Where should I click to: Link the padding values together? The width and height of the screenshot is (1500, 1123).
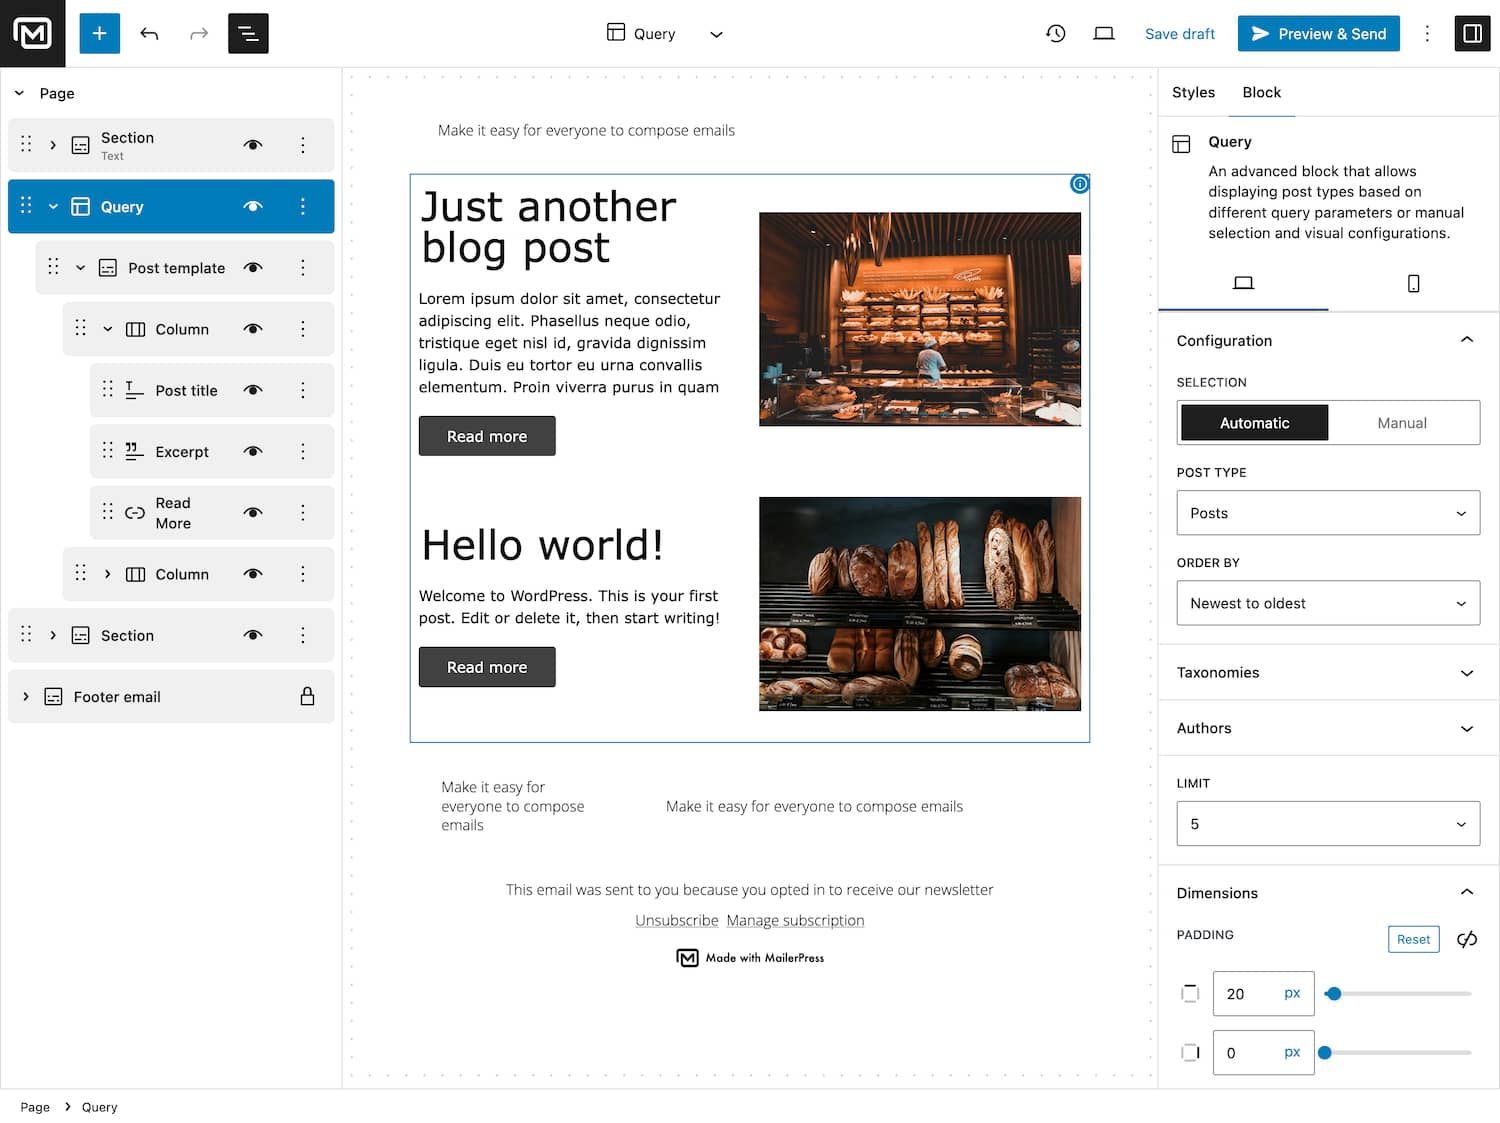pos(1466,939)
